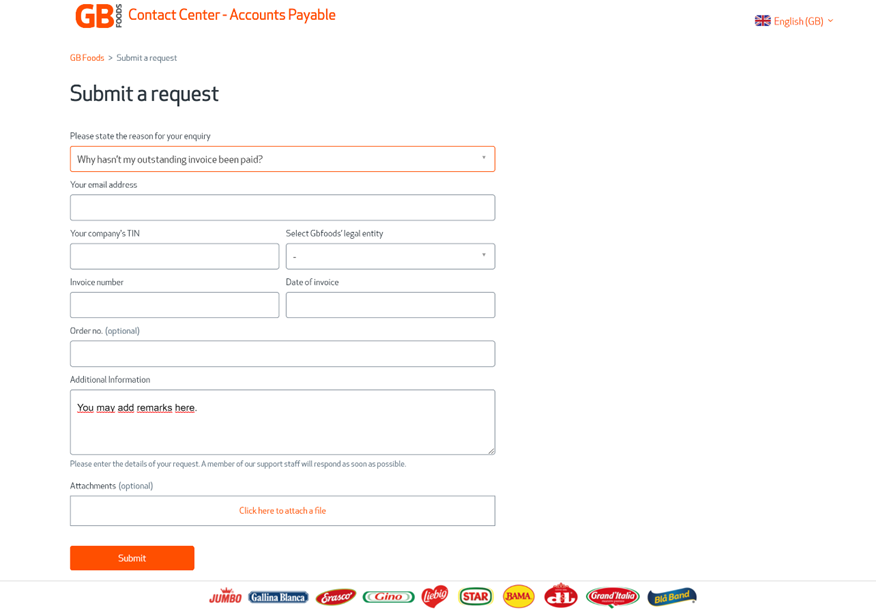
Task: Click here to attach a file
Action: click(x=282, y=511)
